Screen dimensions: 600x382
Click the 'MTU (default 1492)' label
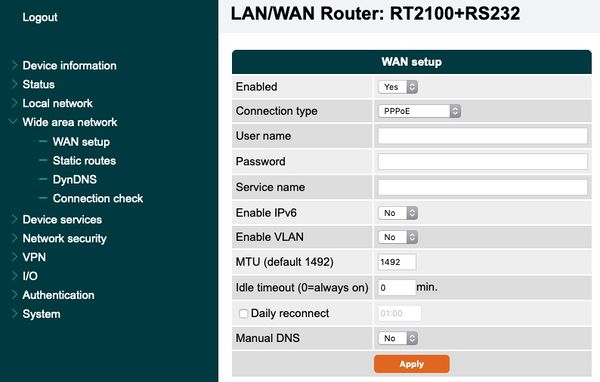coord(284,262)
